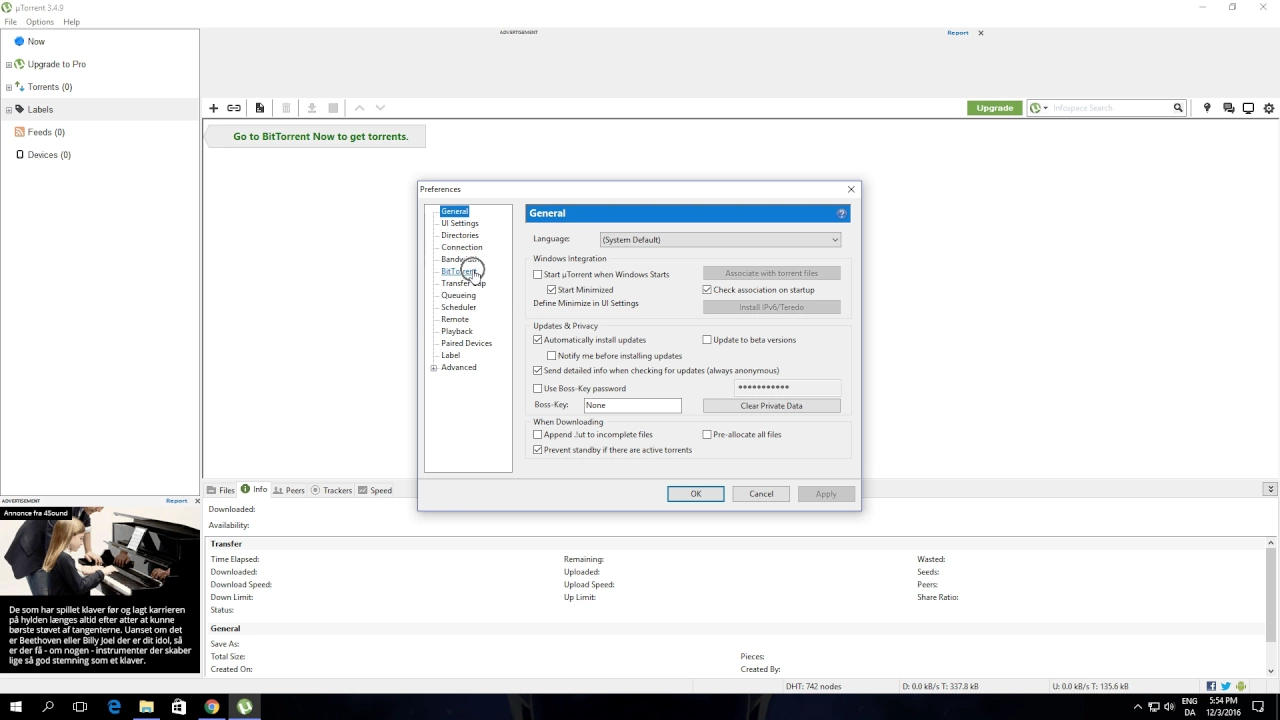Screen dimensions: 1280x720
Task: Click the Android icon in status bar
Action: 1241,687
